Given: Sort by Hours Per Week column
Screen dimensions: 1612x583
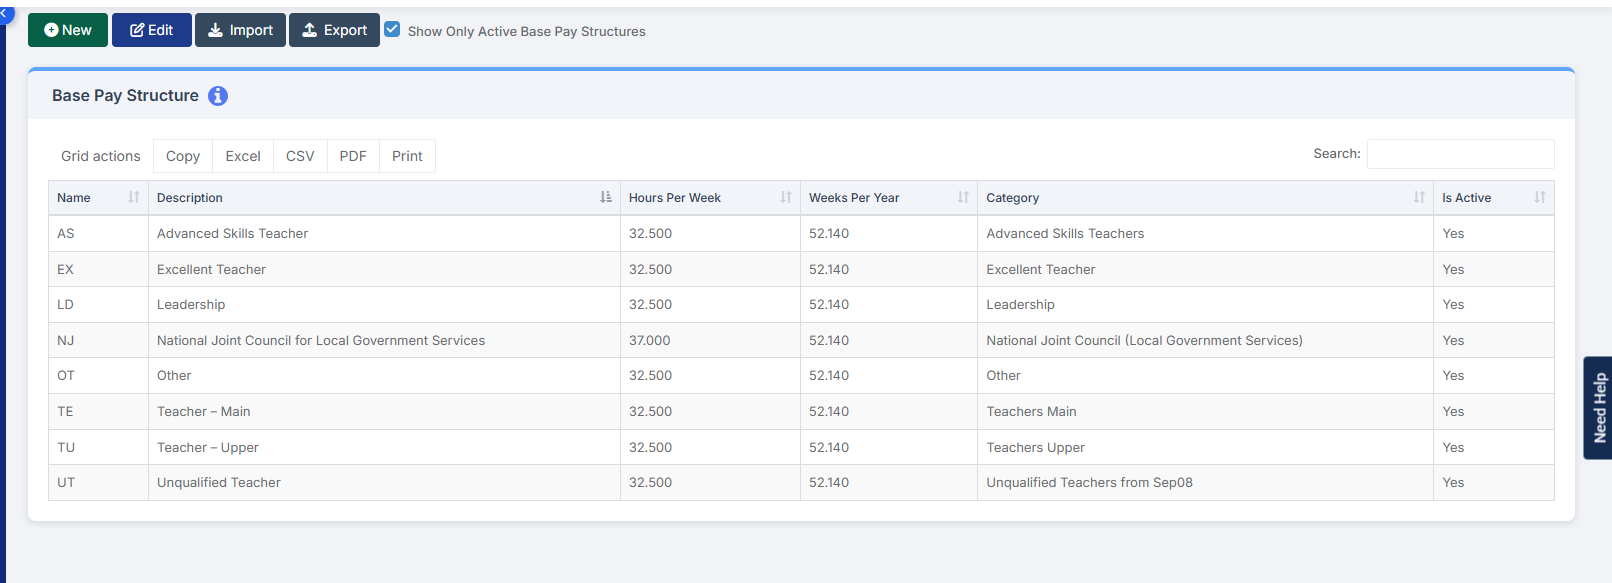Looking at the screenshot, I should tap(786, 198).
